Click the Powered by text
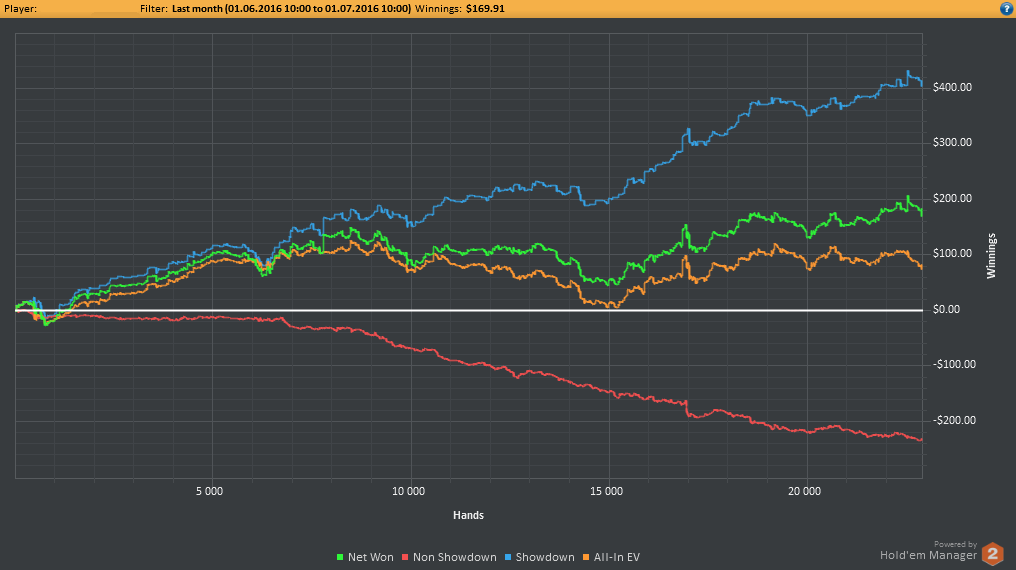Screen dimensions: 1016x570 (955, 544)
